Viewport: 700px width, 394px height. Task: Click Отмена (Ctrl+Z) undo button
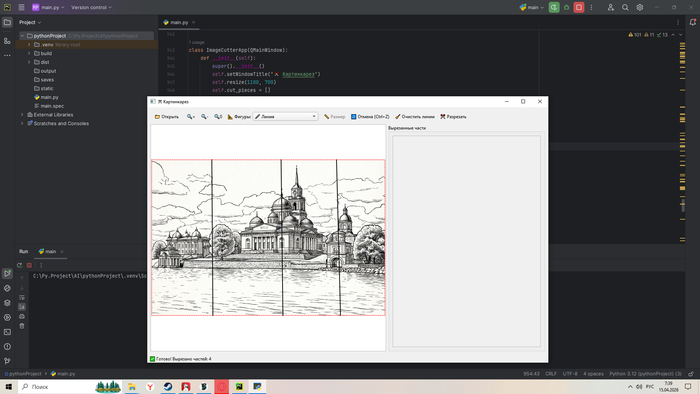pos(370,116)
